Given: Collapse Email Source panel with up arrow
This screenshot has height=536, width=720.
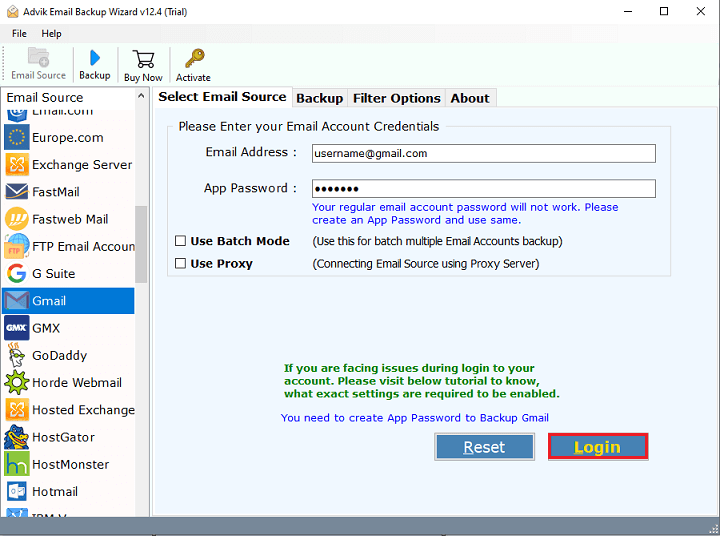Looking at the screenshot, I should pyautogui.click(x=141, y=96).
